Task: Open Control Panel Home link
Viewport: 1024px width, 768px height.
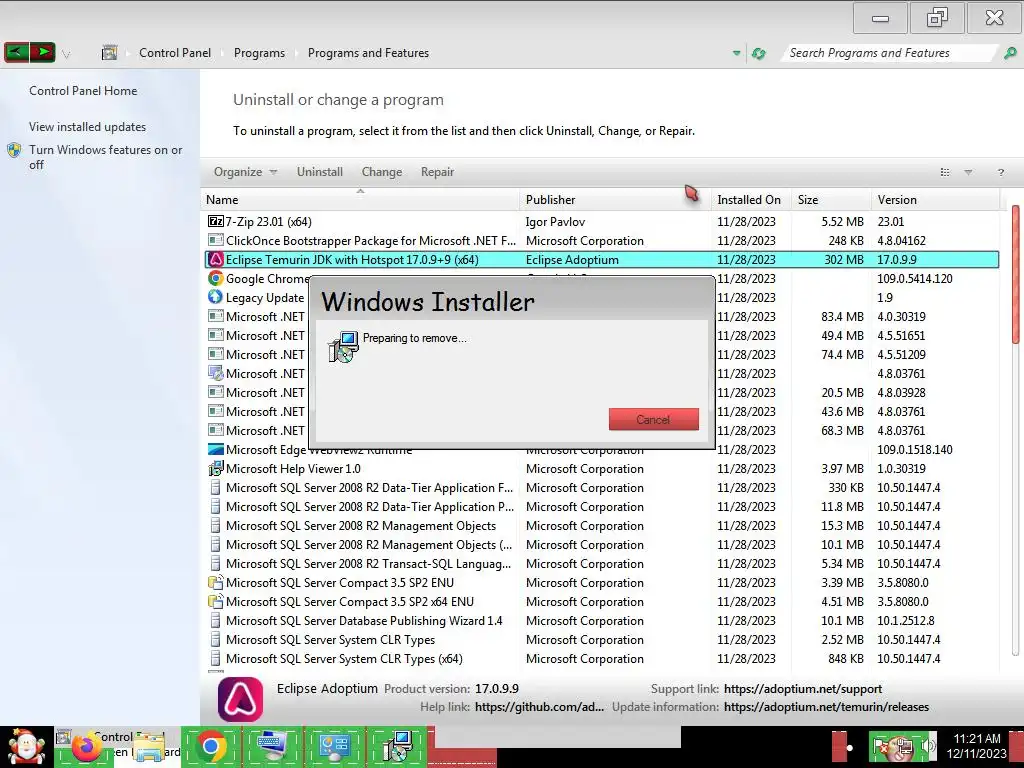Action: (83, 91)
